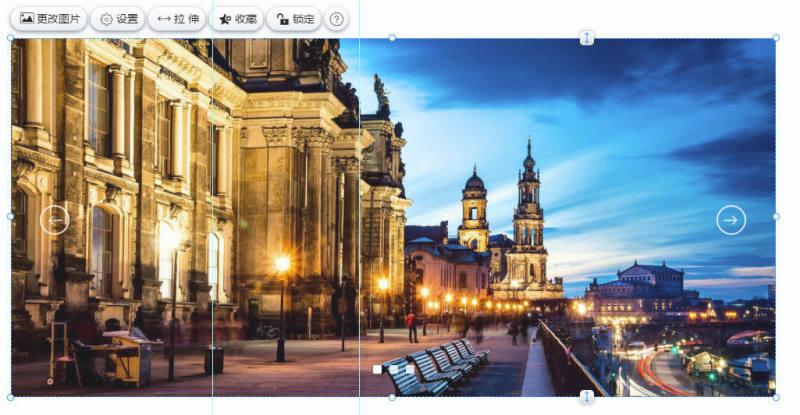Open help via the question mark icon
800x415 pixels.
[x=337, y=19]
